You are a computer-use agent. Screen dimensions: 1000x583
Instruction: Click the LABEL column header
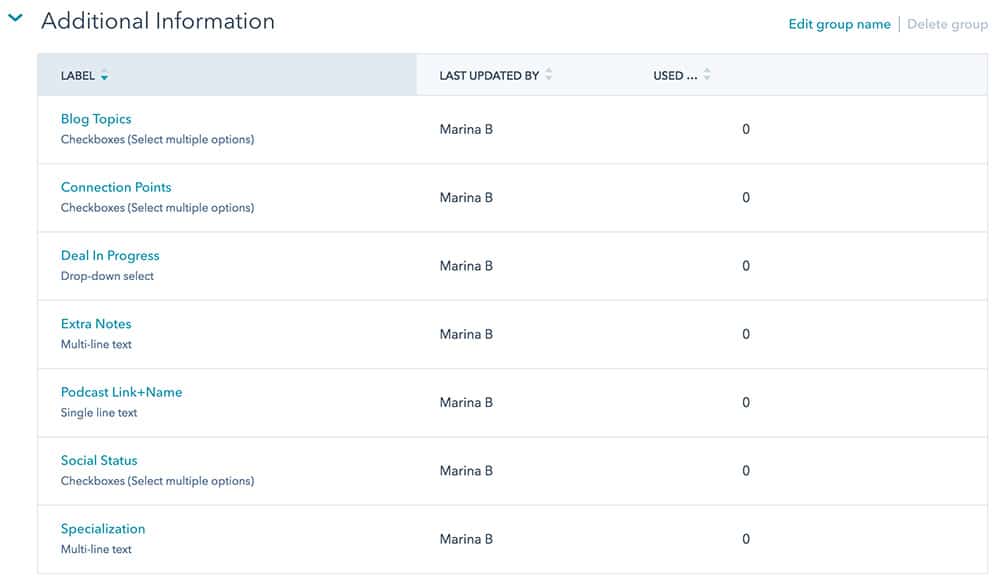pyautogui.click(x=79, y=75)
